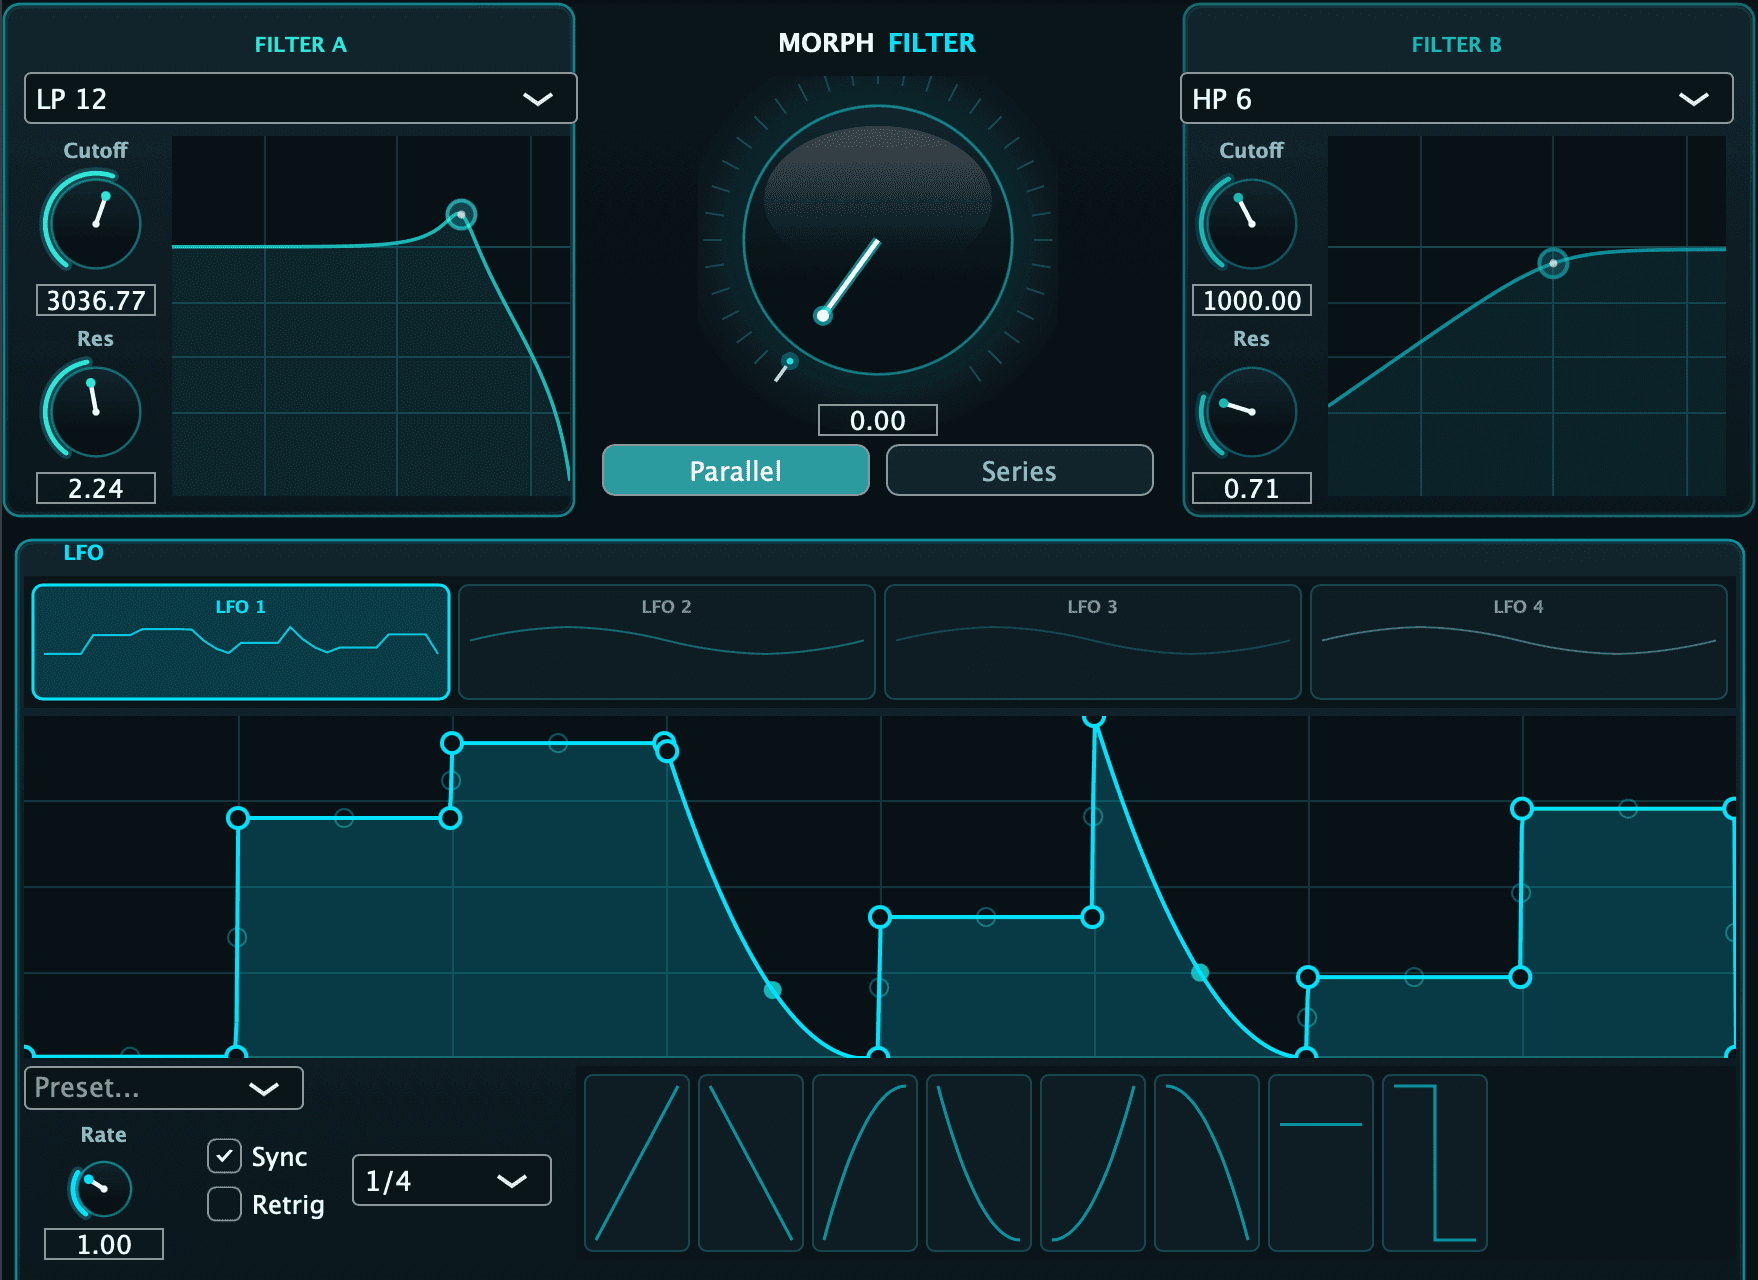Click the Filter A resonance value 2.24
1758x1280 pixels.
click(x=96, y=488)
